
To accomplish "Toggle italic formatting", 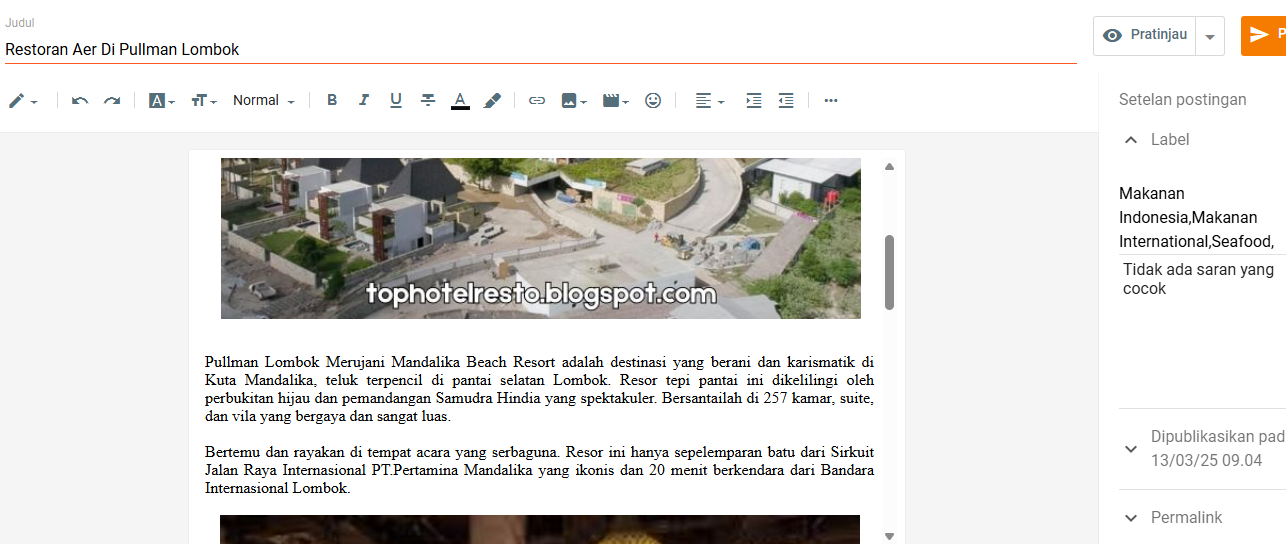I will pyautogui.click(x=364, y=101).
